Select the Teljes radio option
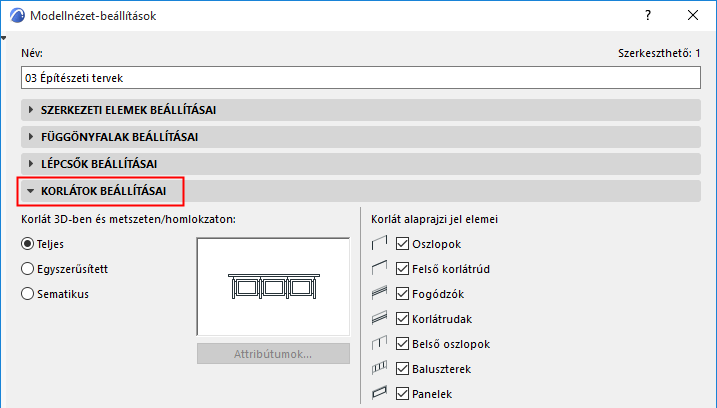This screenshot has width=717, height=408. pyautogui.click(x=27, y=244)
